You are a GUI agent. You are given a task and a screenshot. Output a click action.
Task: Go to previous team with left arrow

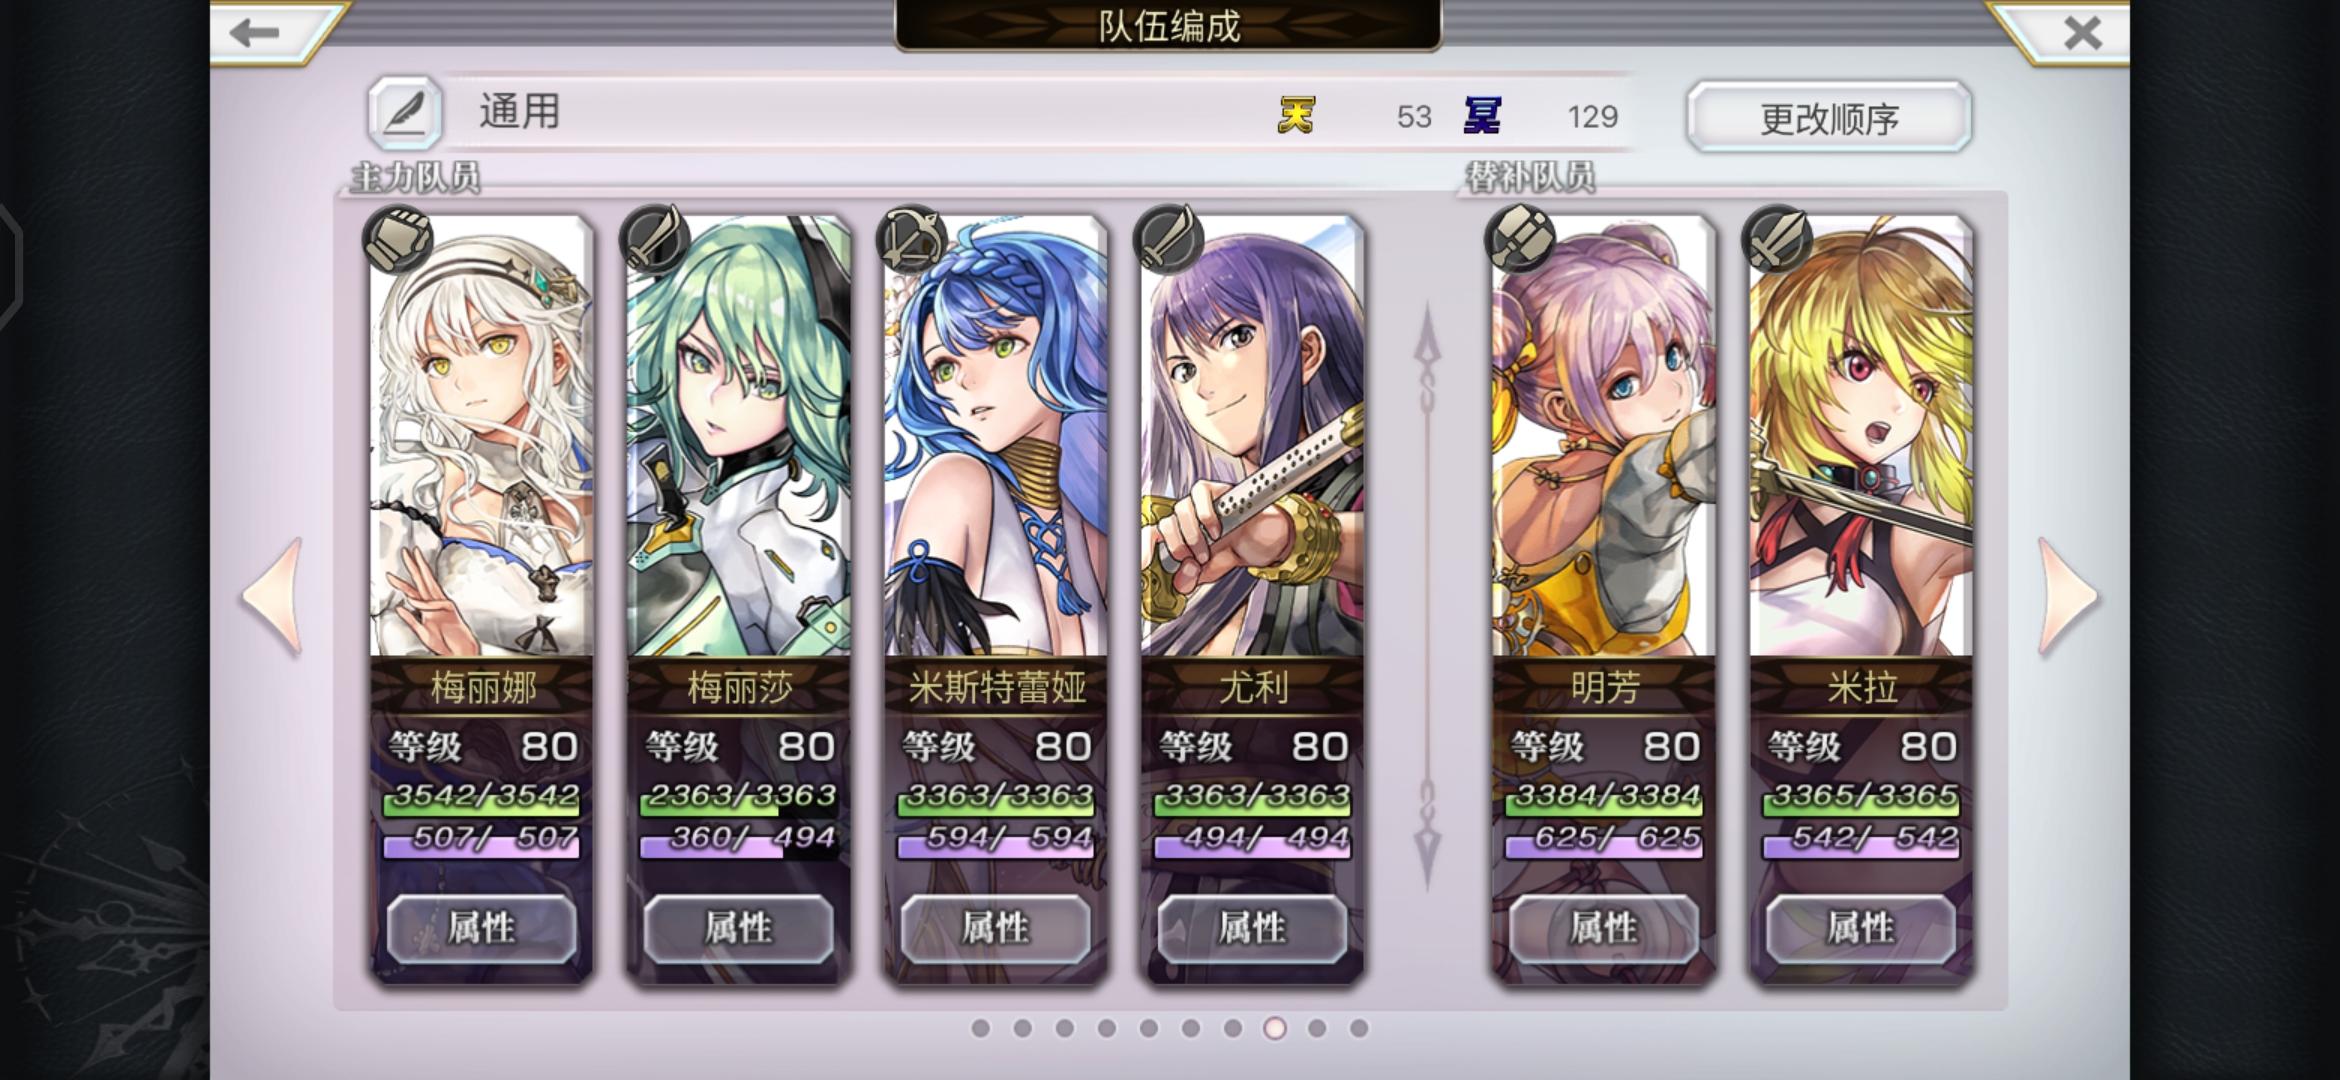272,597
